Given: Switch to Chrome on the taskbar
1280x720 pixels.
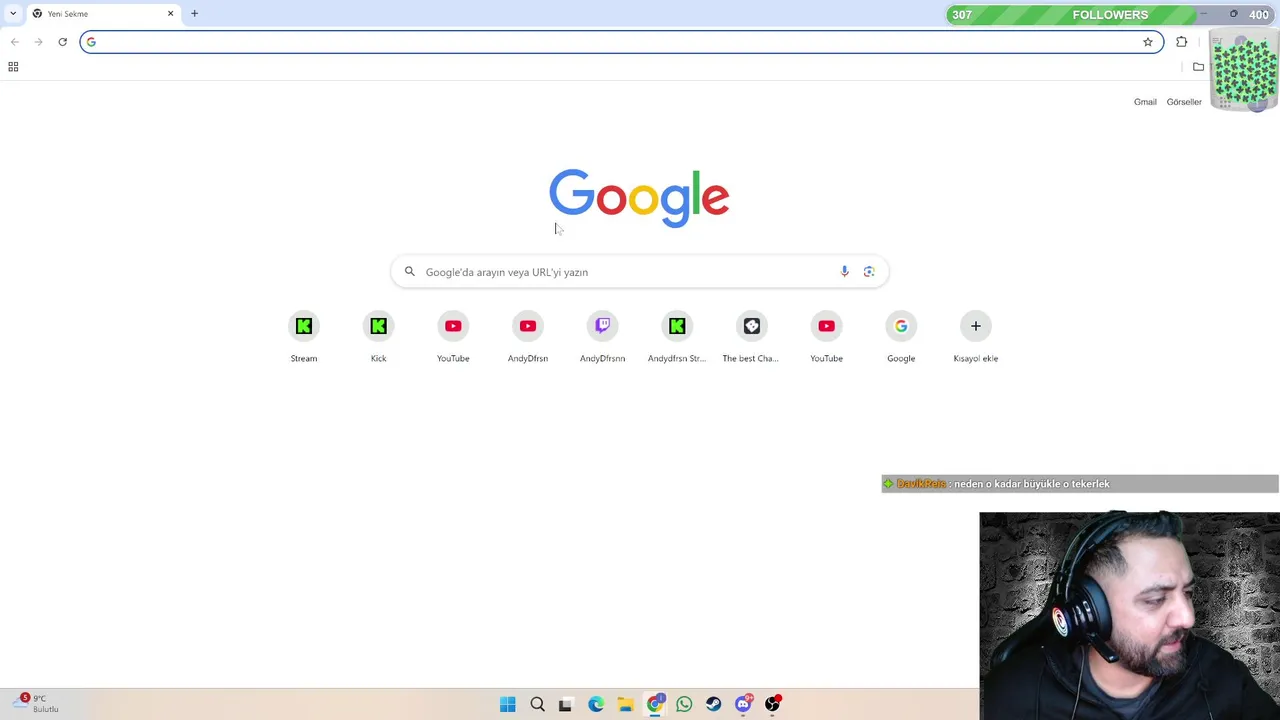Looking at the screenshot, I should pyautogui.click(x=655, y=704).
